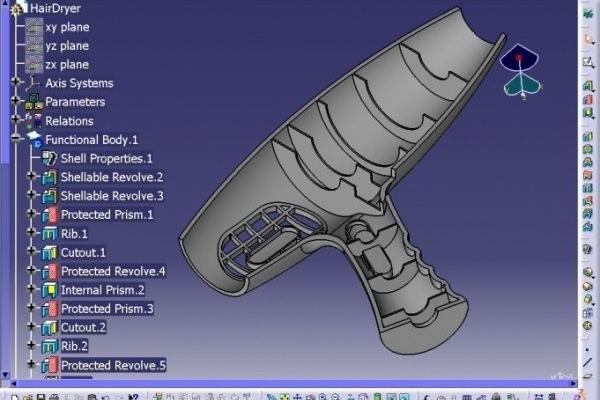
Task: Click the Relations formula icon
Action: 34,121
